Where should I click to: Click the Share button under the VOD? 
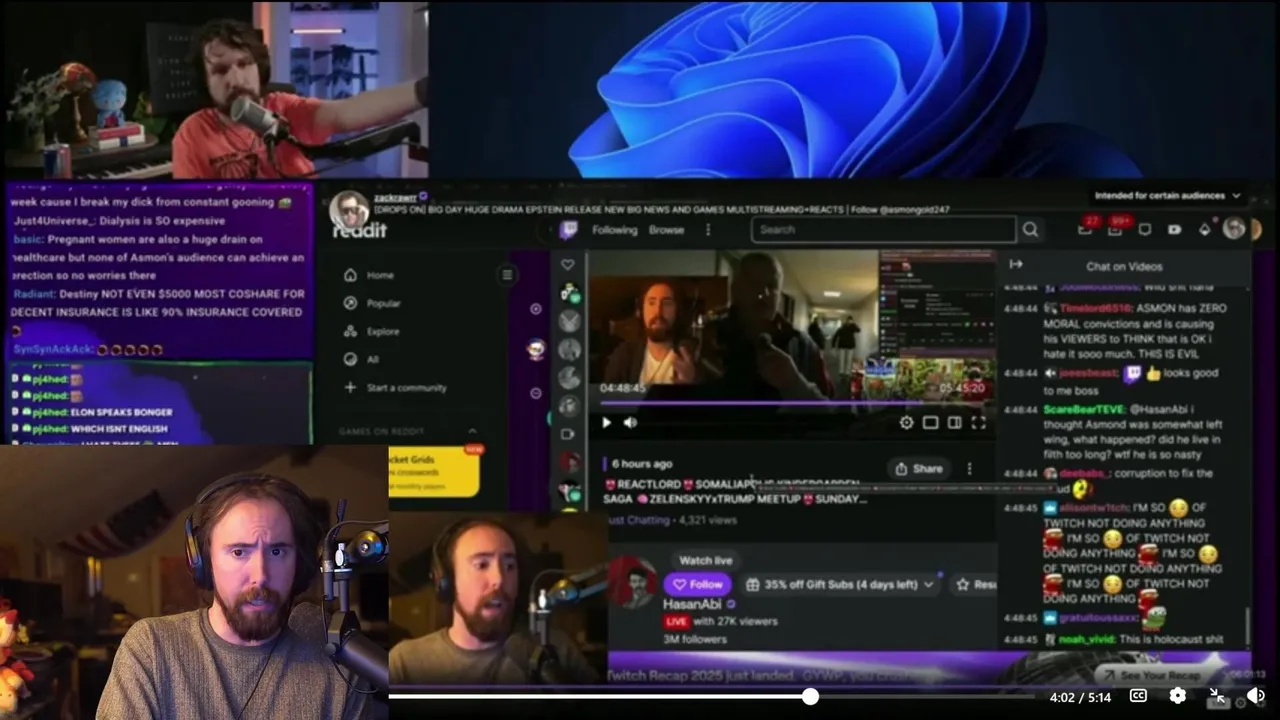[x=919, y=468]
